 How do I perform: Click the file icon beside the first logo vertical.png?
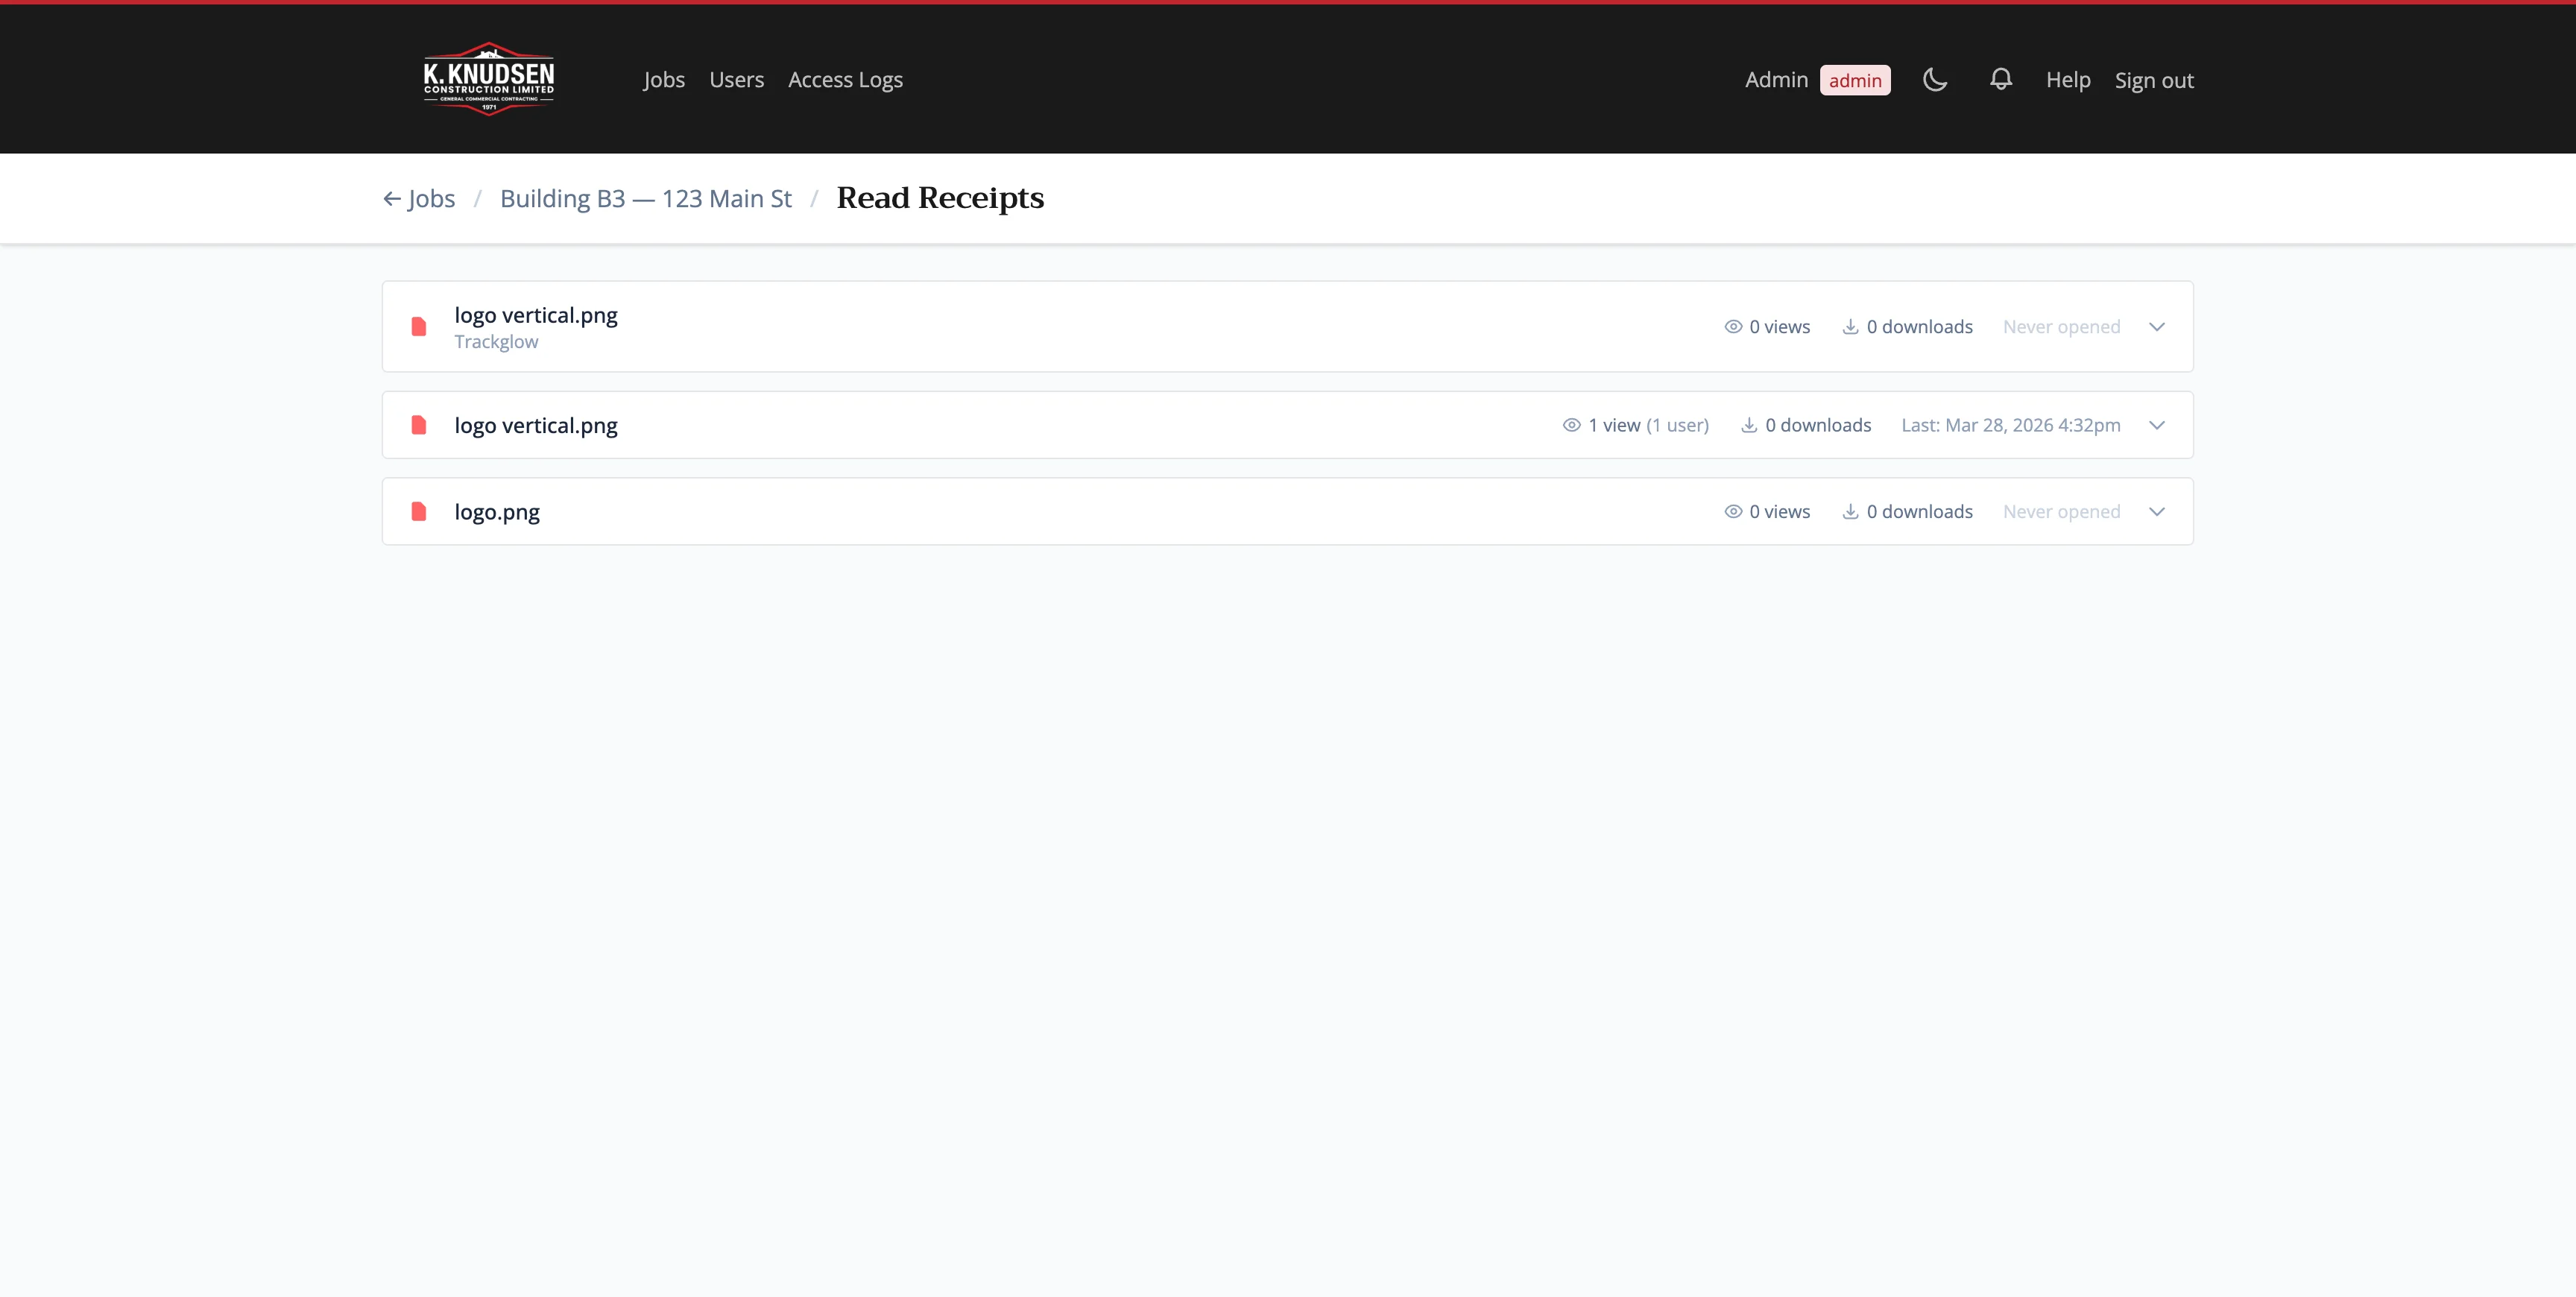pyautogui.click(x=418, y=326)
